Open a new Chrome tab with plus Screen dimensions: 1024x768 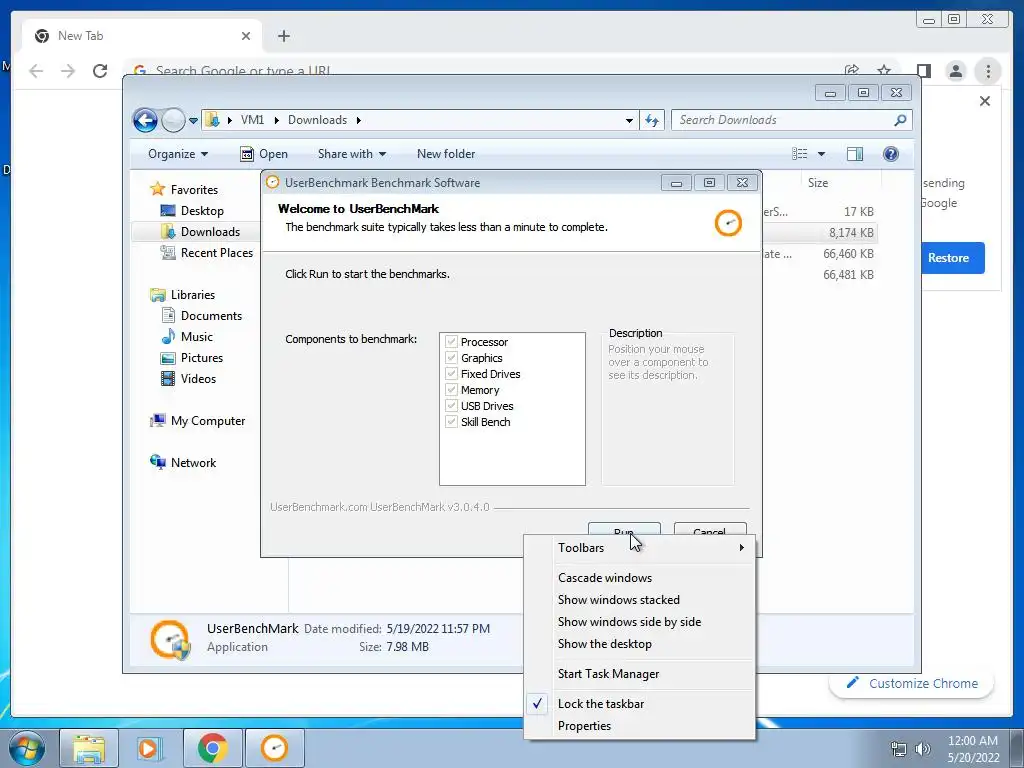283,36
